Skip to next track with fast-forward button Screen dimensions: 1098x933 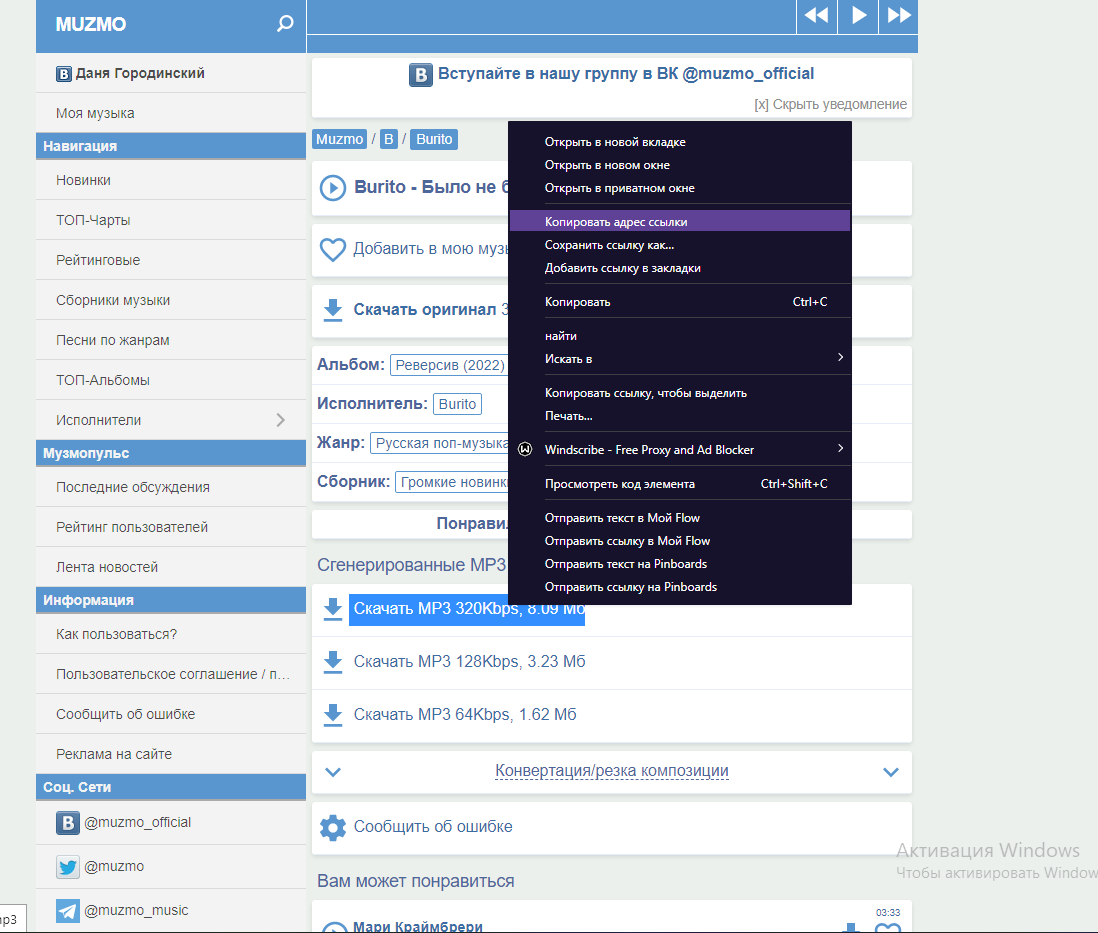[x=899, y=15]
